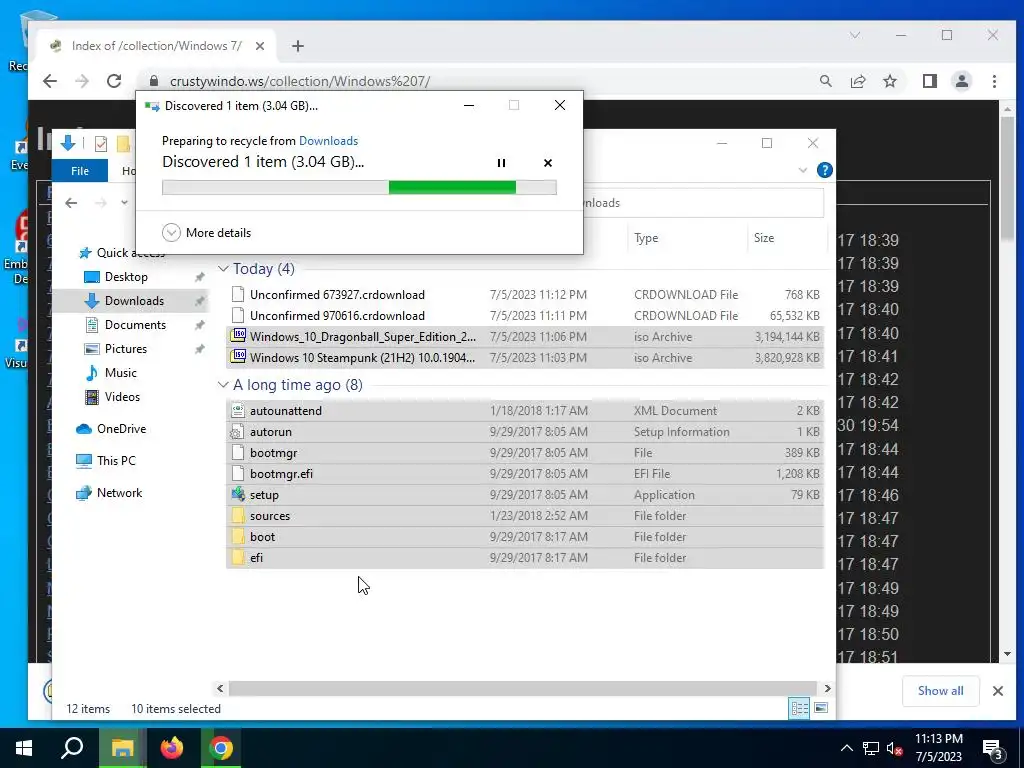Screen dimensions: 1024x768
Task: Select the autounattend XML file
Action: pyautogui.click(x=524, y=411)
